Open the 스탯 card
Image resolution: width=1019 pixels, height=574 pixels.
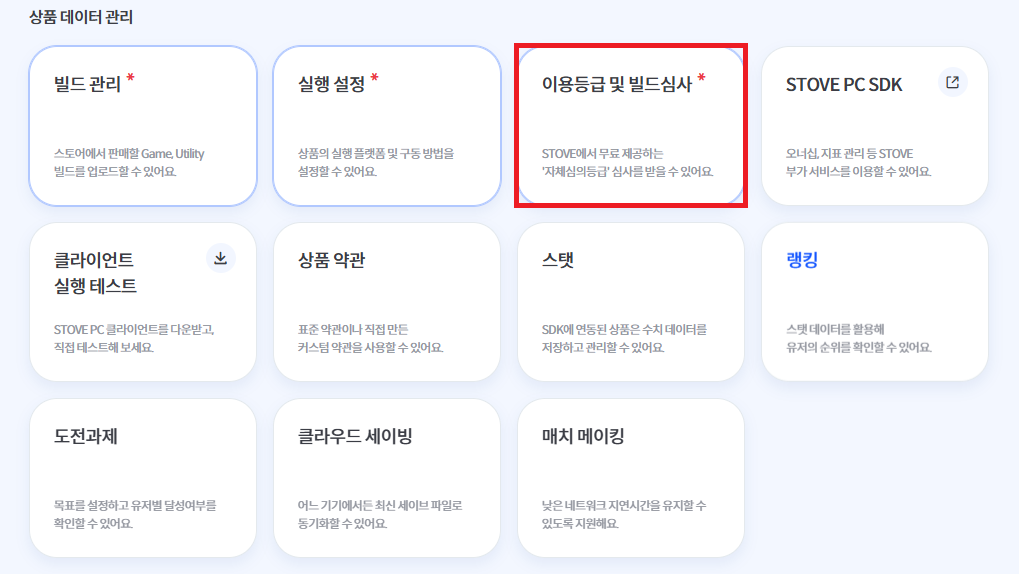[630, 302]
